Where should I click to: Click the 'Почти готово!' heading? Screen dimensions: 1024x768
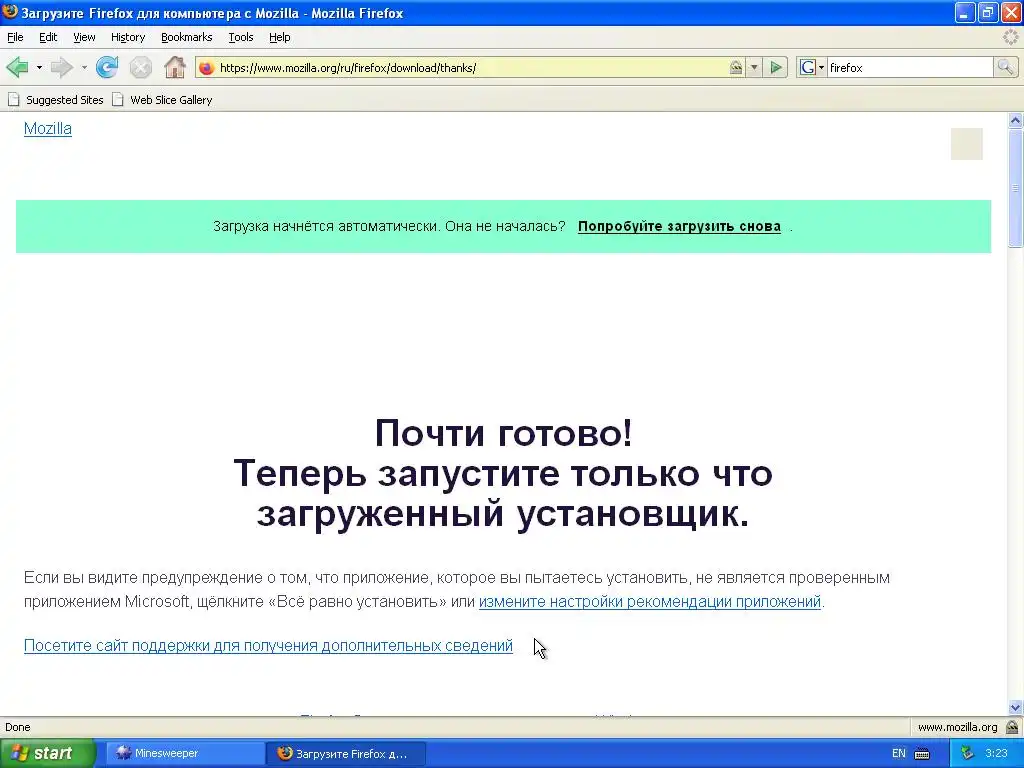click(504, 433)
